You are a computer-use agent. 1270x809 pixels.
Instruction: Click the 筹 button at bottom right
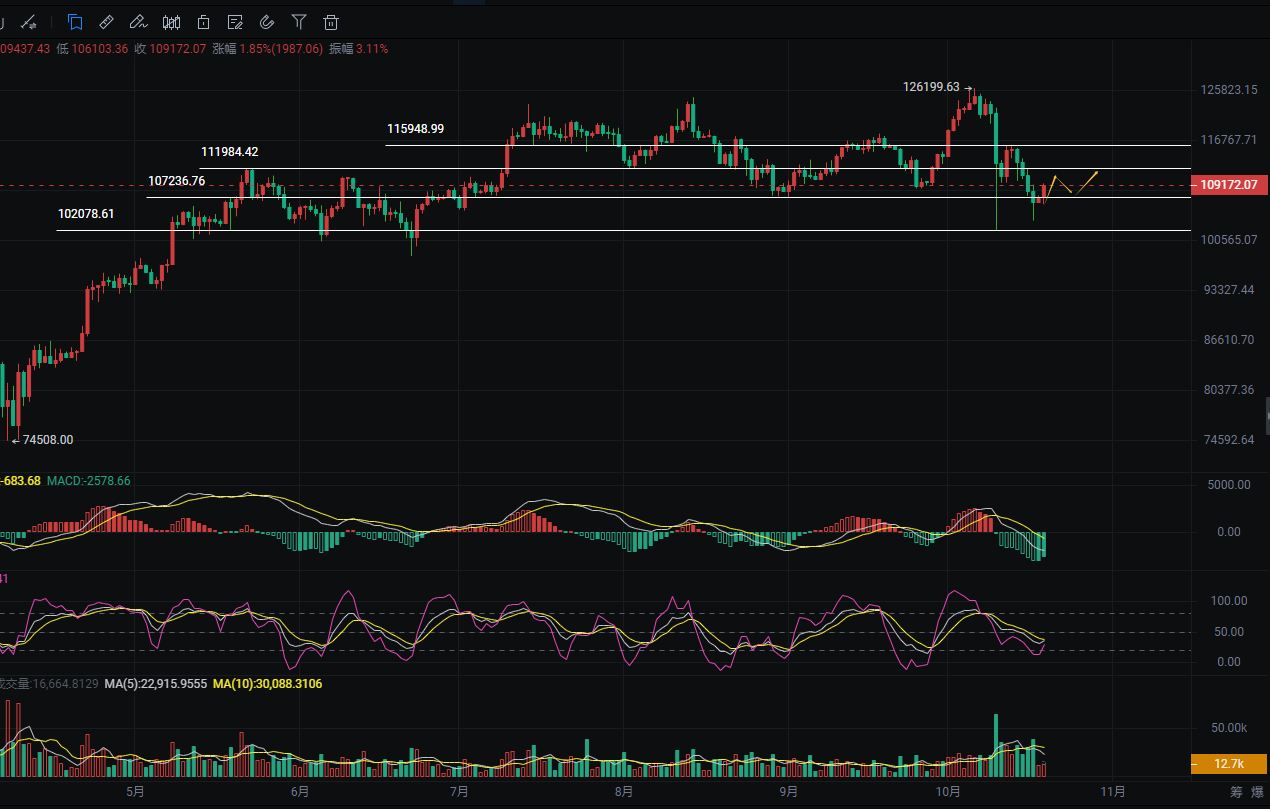click(x=1236, y=792)
